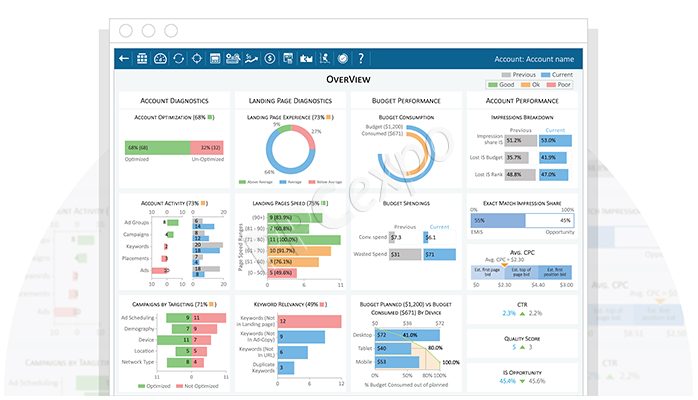Open the dollar trend arrow icon
The image size is (698, 400).
252,58
